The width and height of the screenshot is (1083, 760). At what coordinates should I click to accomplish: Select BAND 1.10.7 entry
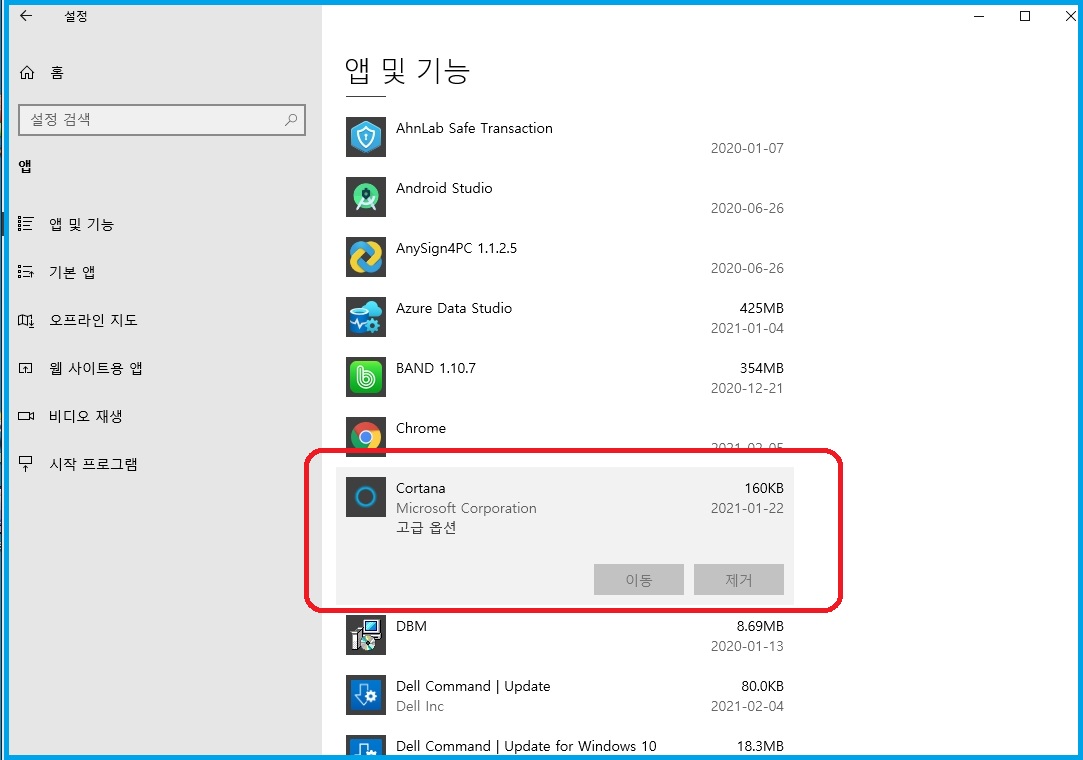(x=436, y=368)
